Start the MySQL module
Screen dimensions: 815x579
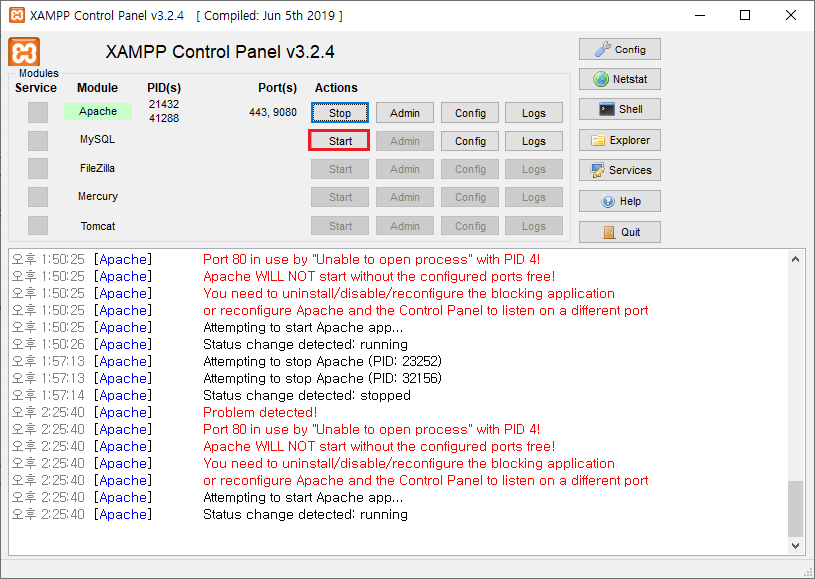click(340, 141)
